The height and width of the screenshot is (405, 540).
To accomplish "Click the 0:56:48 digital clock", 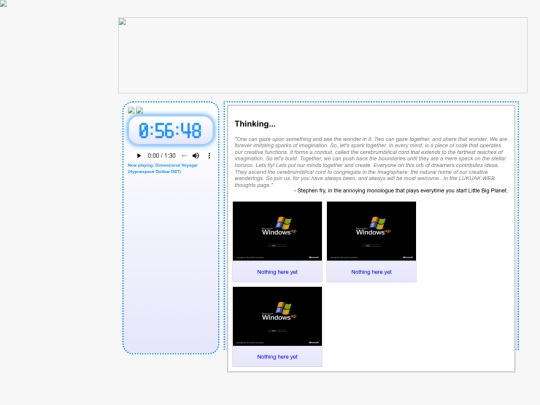I will 170,131.
